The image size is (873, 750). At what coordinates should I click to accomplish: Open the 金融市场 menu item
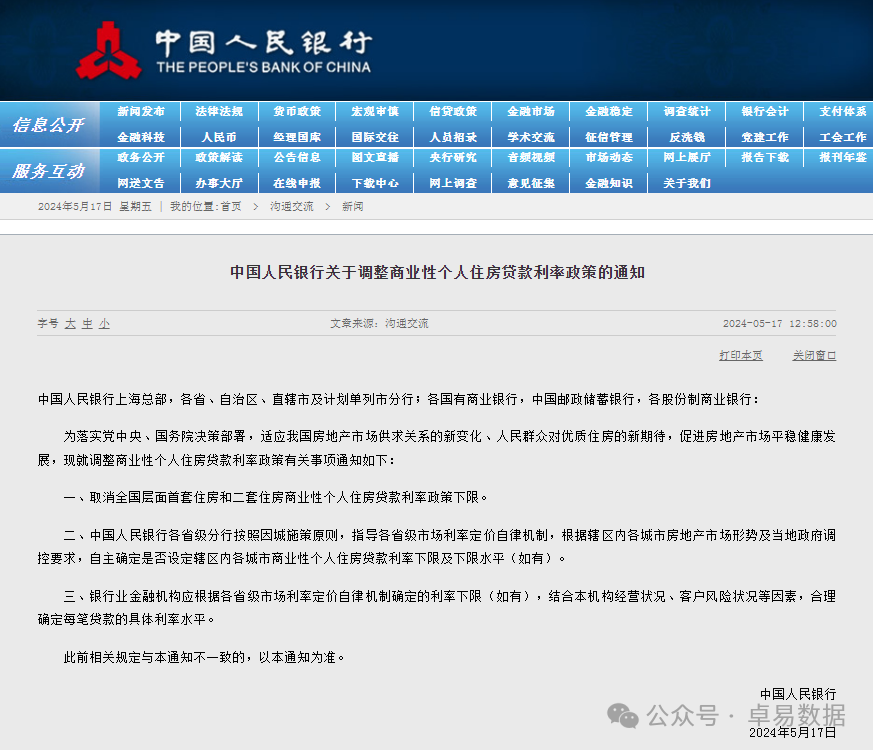click(x=530, y=111)
